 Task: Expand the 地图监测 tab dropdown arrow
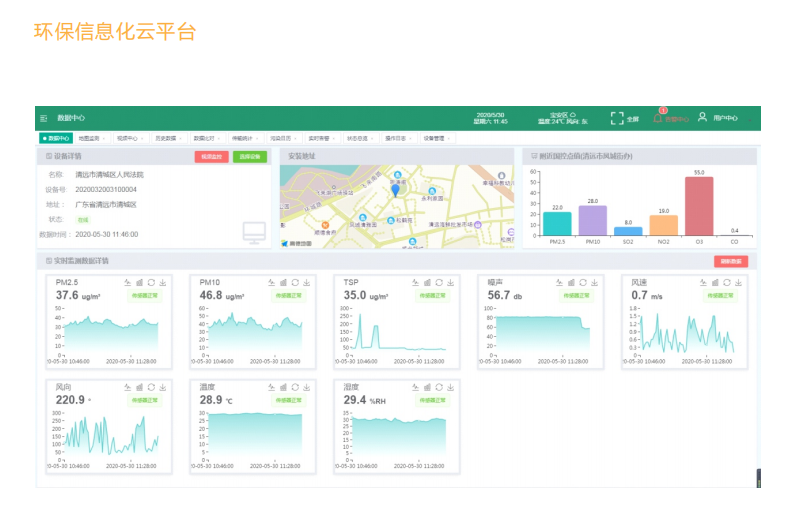[103, 139]
